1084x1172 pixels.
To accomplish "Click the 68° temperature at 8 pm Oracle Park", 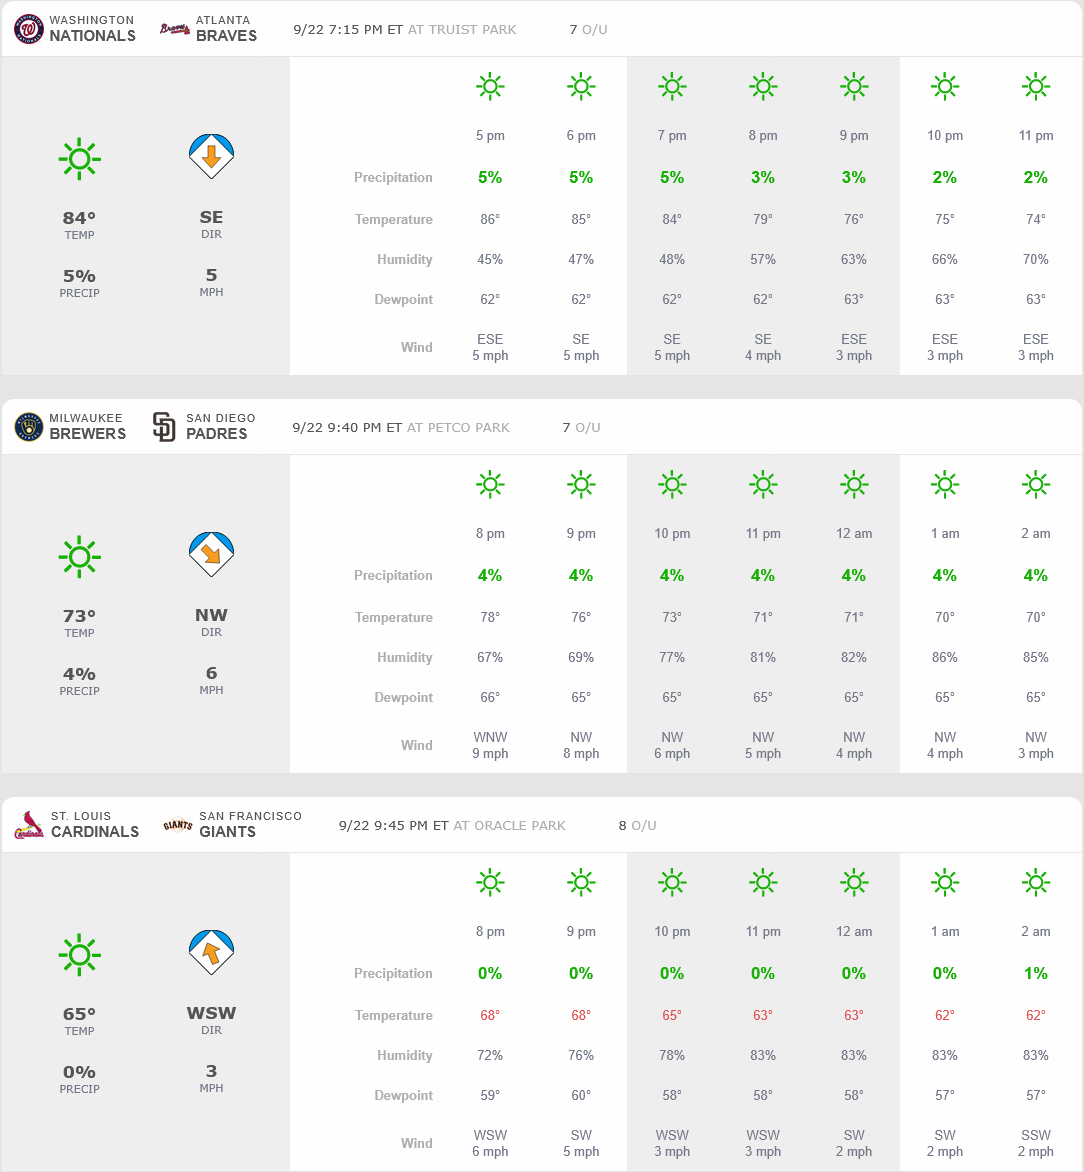I will coord(490,1015).
